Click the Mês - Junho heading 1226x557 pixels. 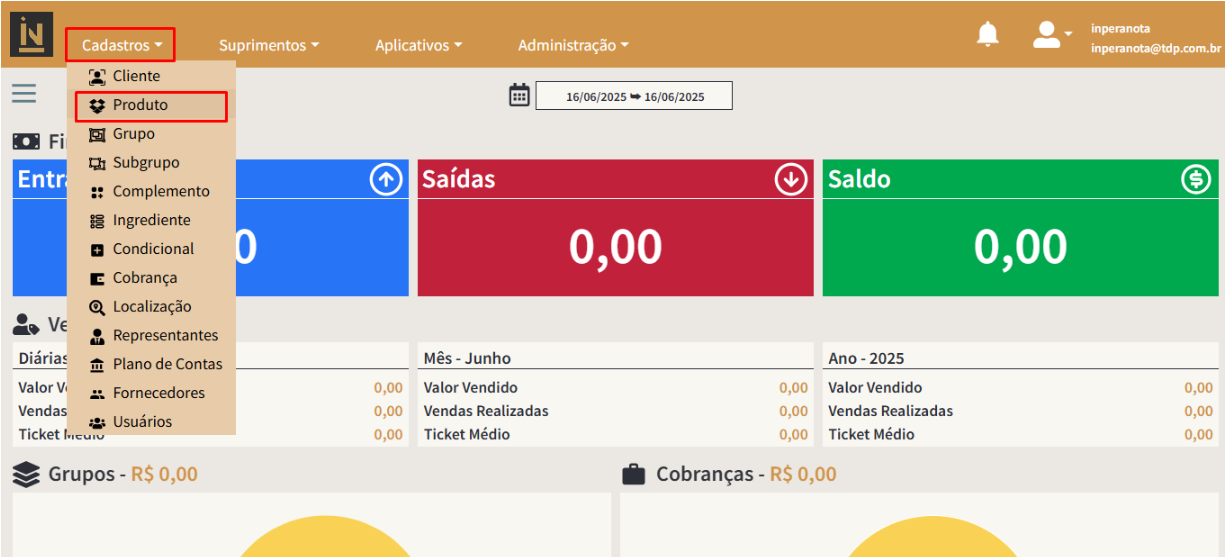(467, 358)
